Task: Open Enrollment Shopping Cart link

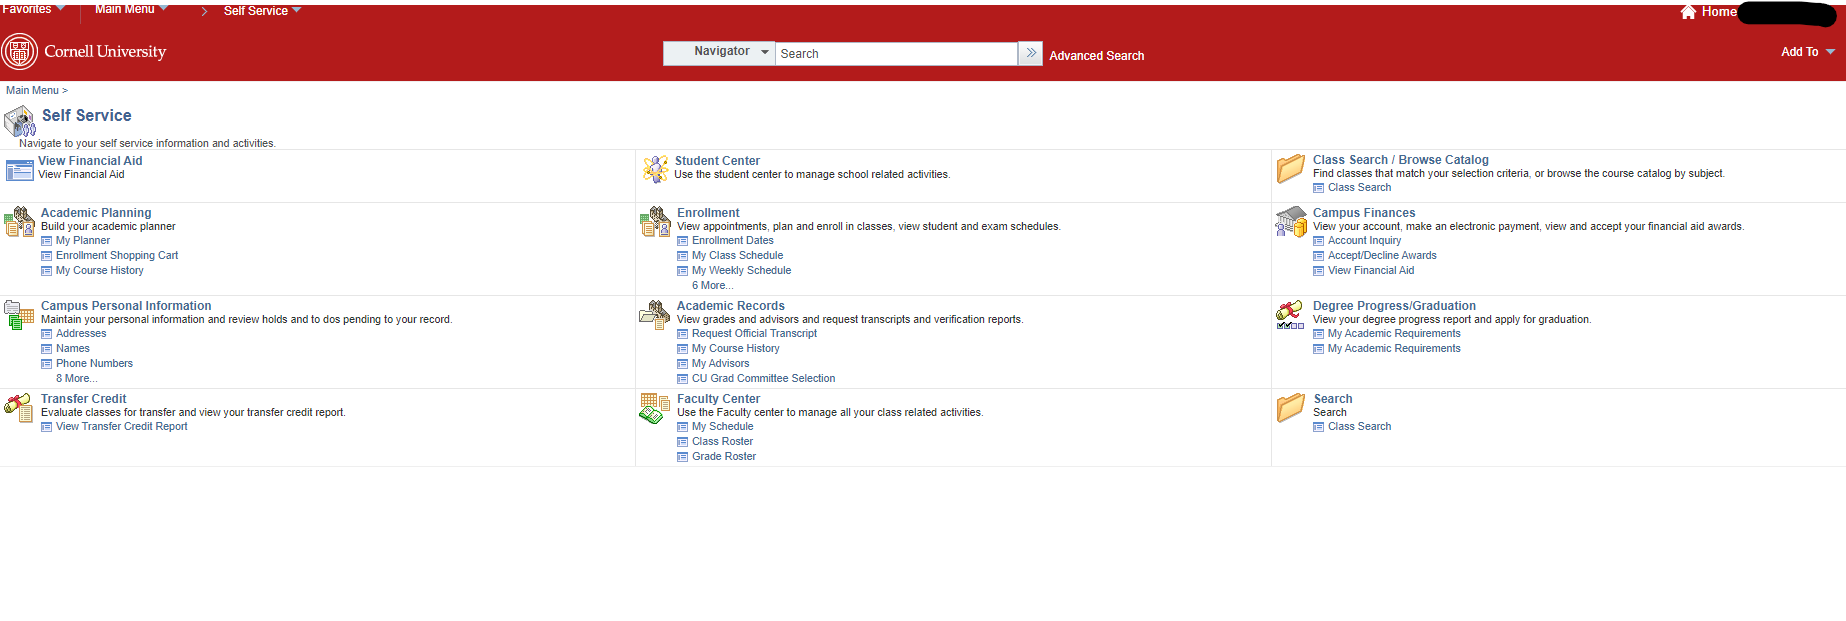Action: pos(117,256)
